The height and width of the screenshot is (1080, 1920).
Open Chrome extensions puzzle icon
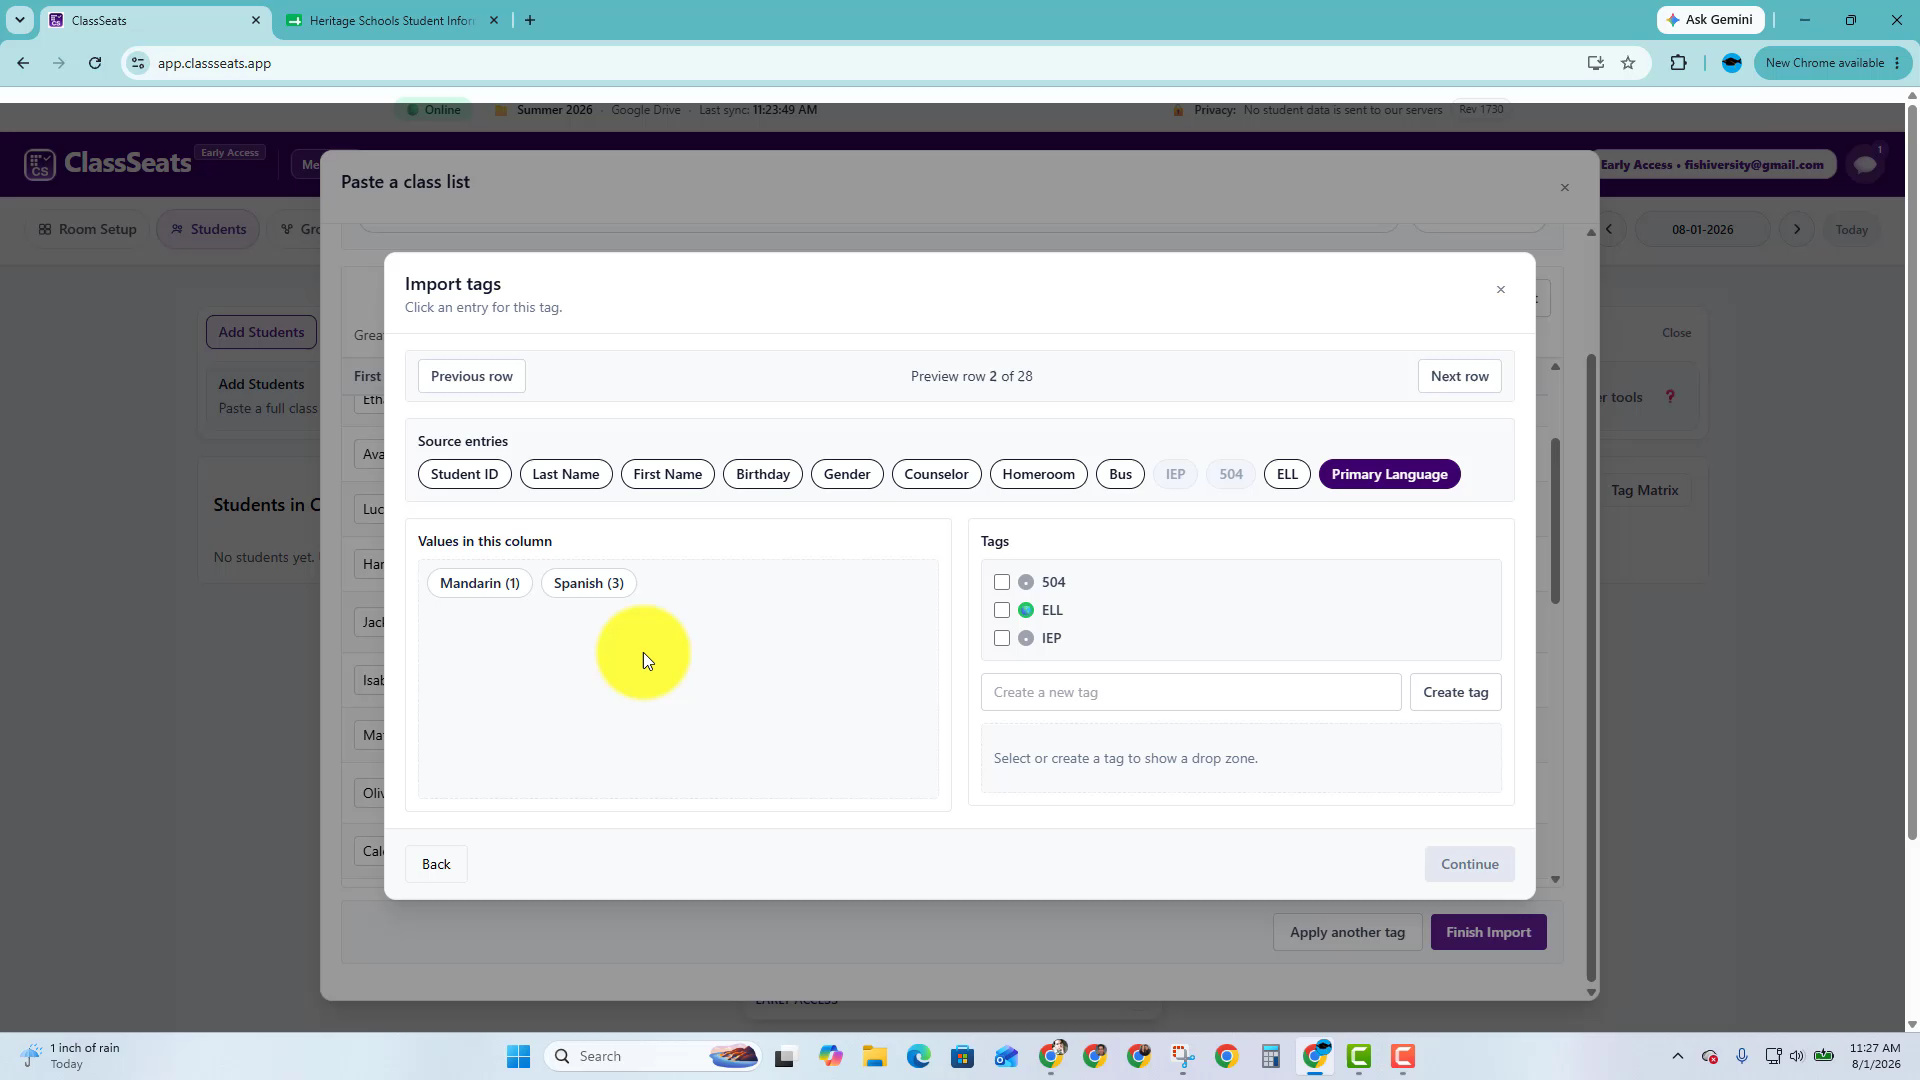click(1678, 63)
